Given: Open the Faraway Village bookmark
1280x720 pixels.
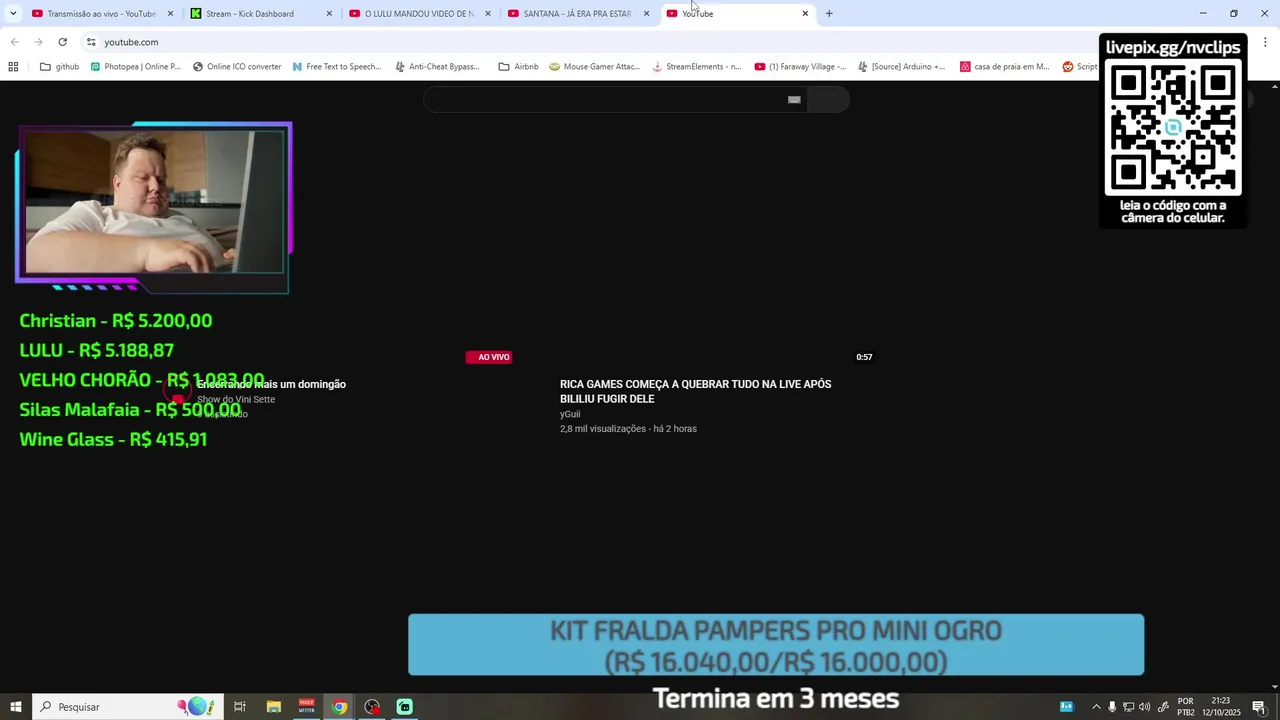Looking at the screenshot, I should pos(800,67).
